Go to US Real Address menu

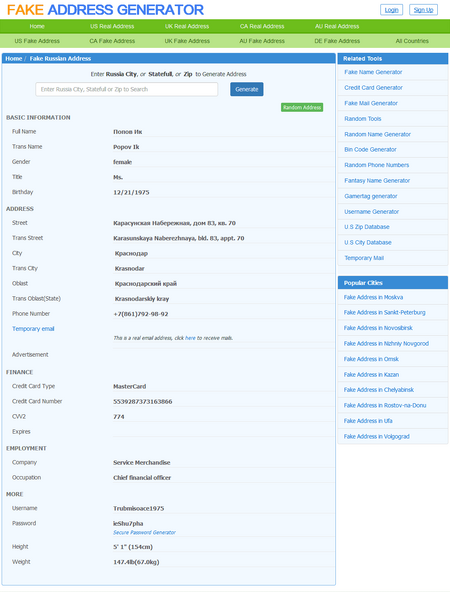coord(112,26)
